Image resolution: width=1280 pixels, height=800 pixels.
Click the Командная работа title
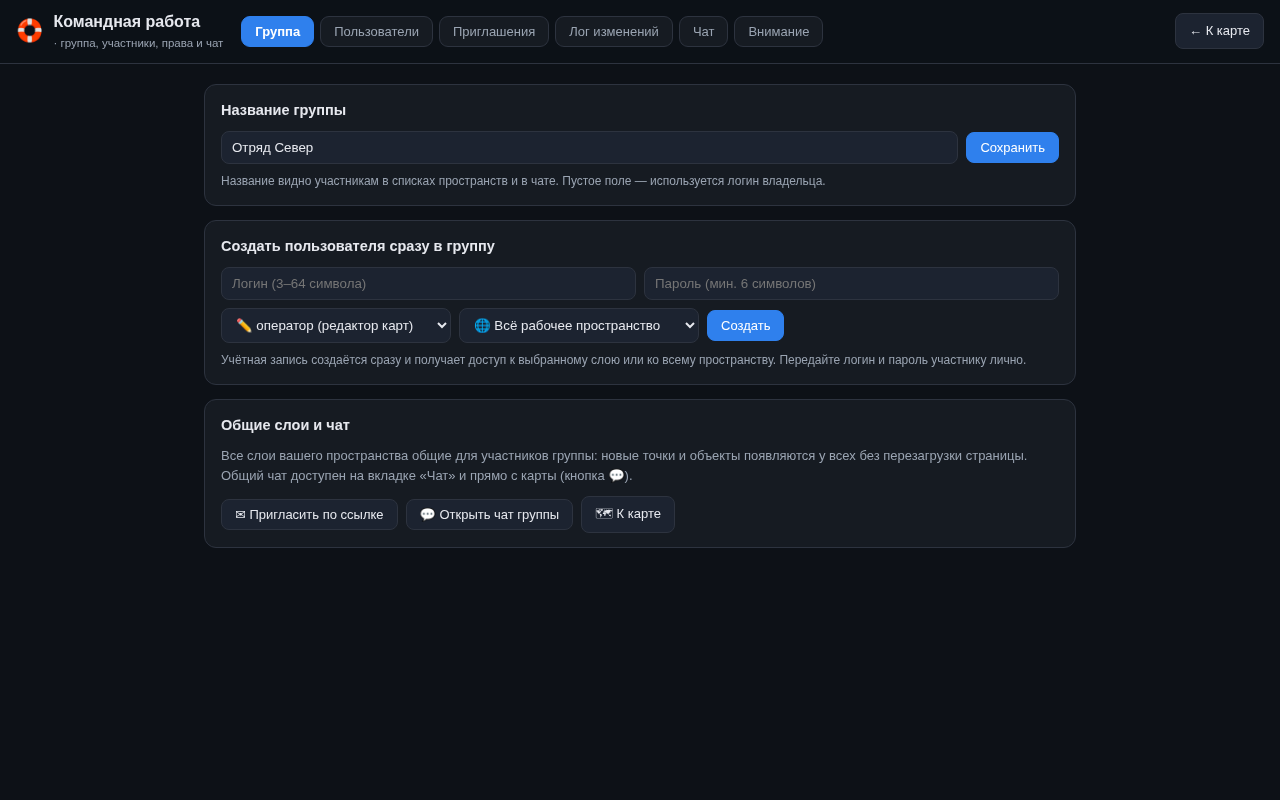(127, 22)
